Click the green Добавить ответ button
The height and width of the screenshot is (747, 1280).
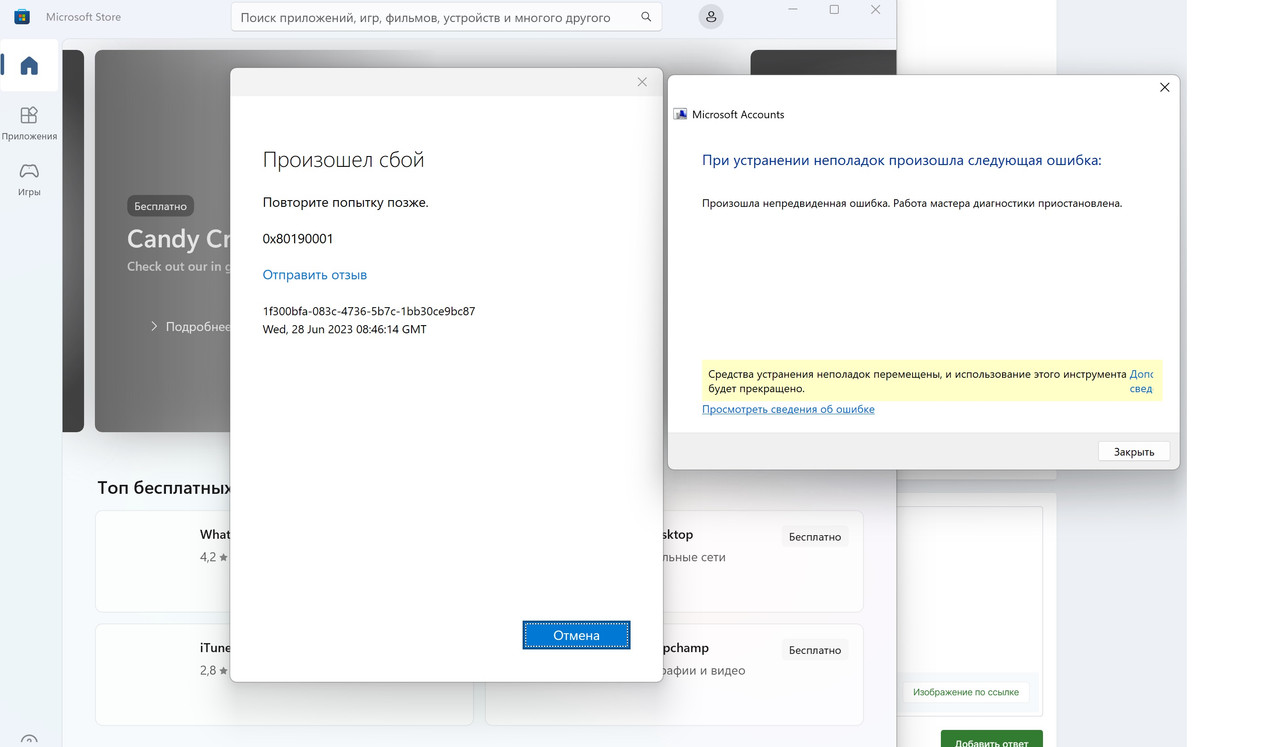coord(991,740)
